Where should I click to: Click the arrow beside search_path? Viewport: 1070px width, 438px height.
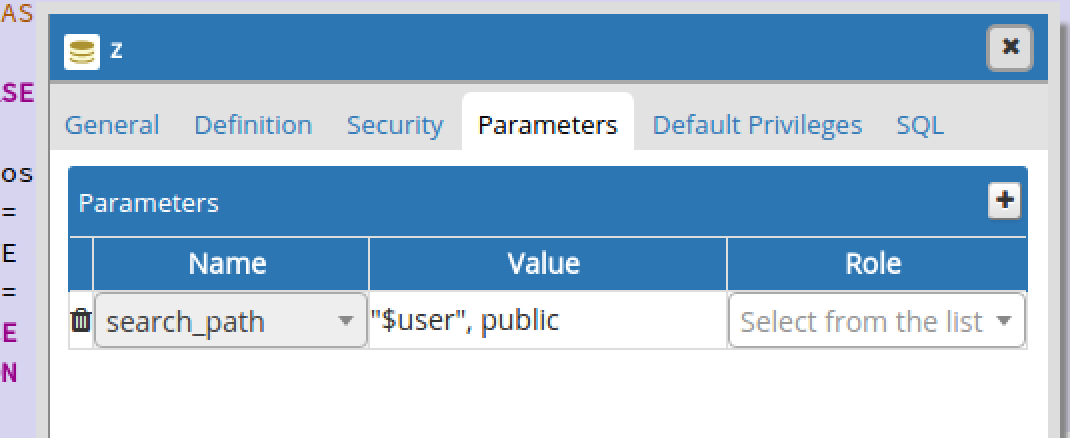[346, 321]
